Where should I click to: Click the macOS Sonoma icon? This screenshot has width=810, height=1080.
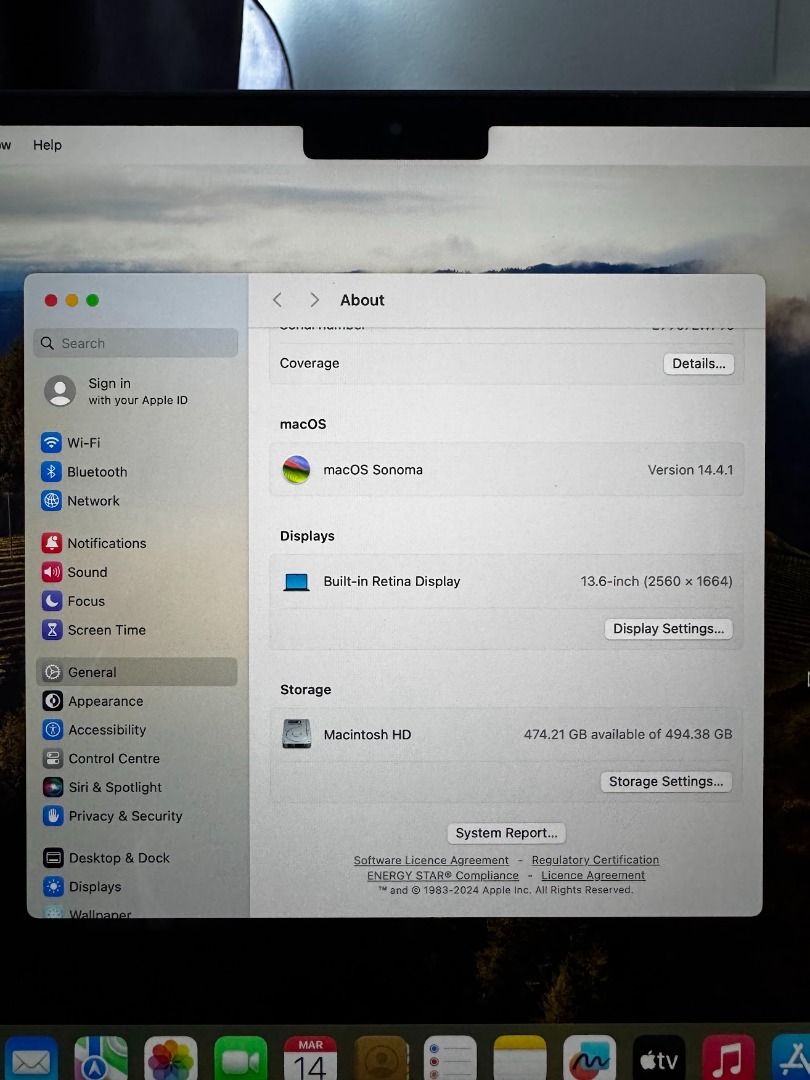point(296,470)
